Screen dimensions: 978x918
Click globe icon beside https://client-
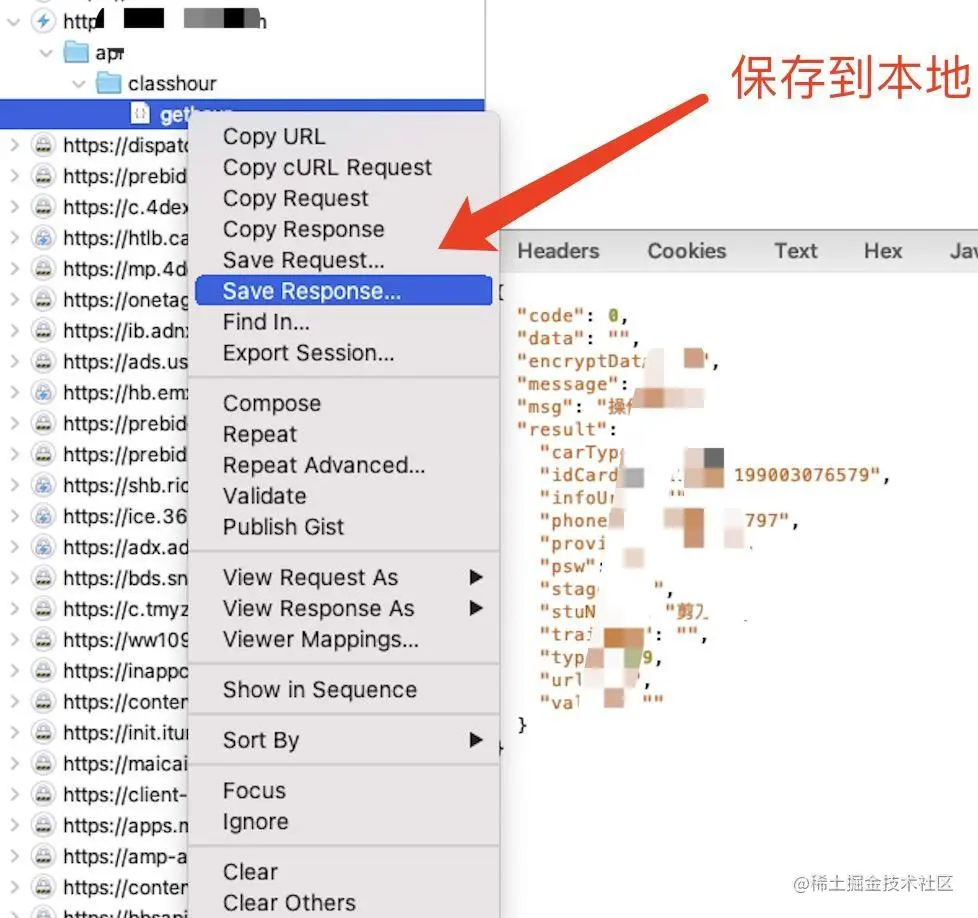coord(43,795)
